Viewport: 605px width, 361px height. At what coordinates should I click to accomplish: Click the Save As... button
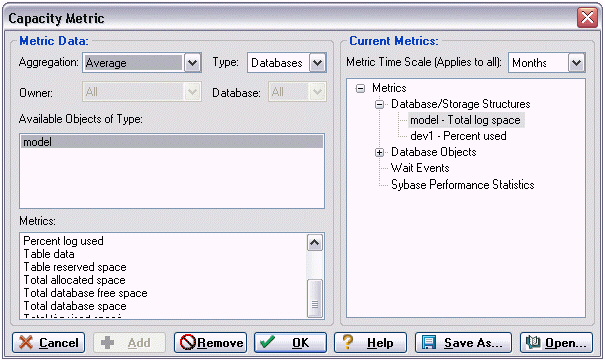[463, 342]
